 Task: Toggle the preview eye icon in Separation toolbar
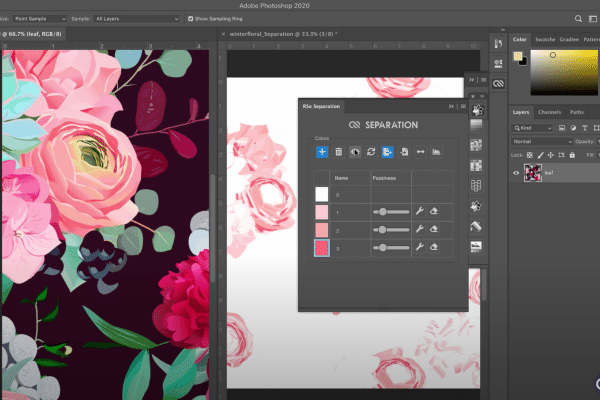click(355, 151)
